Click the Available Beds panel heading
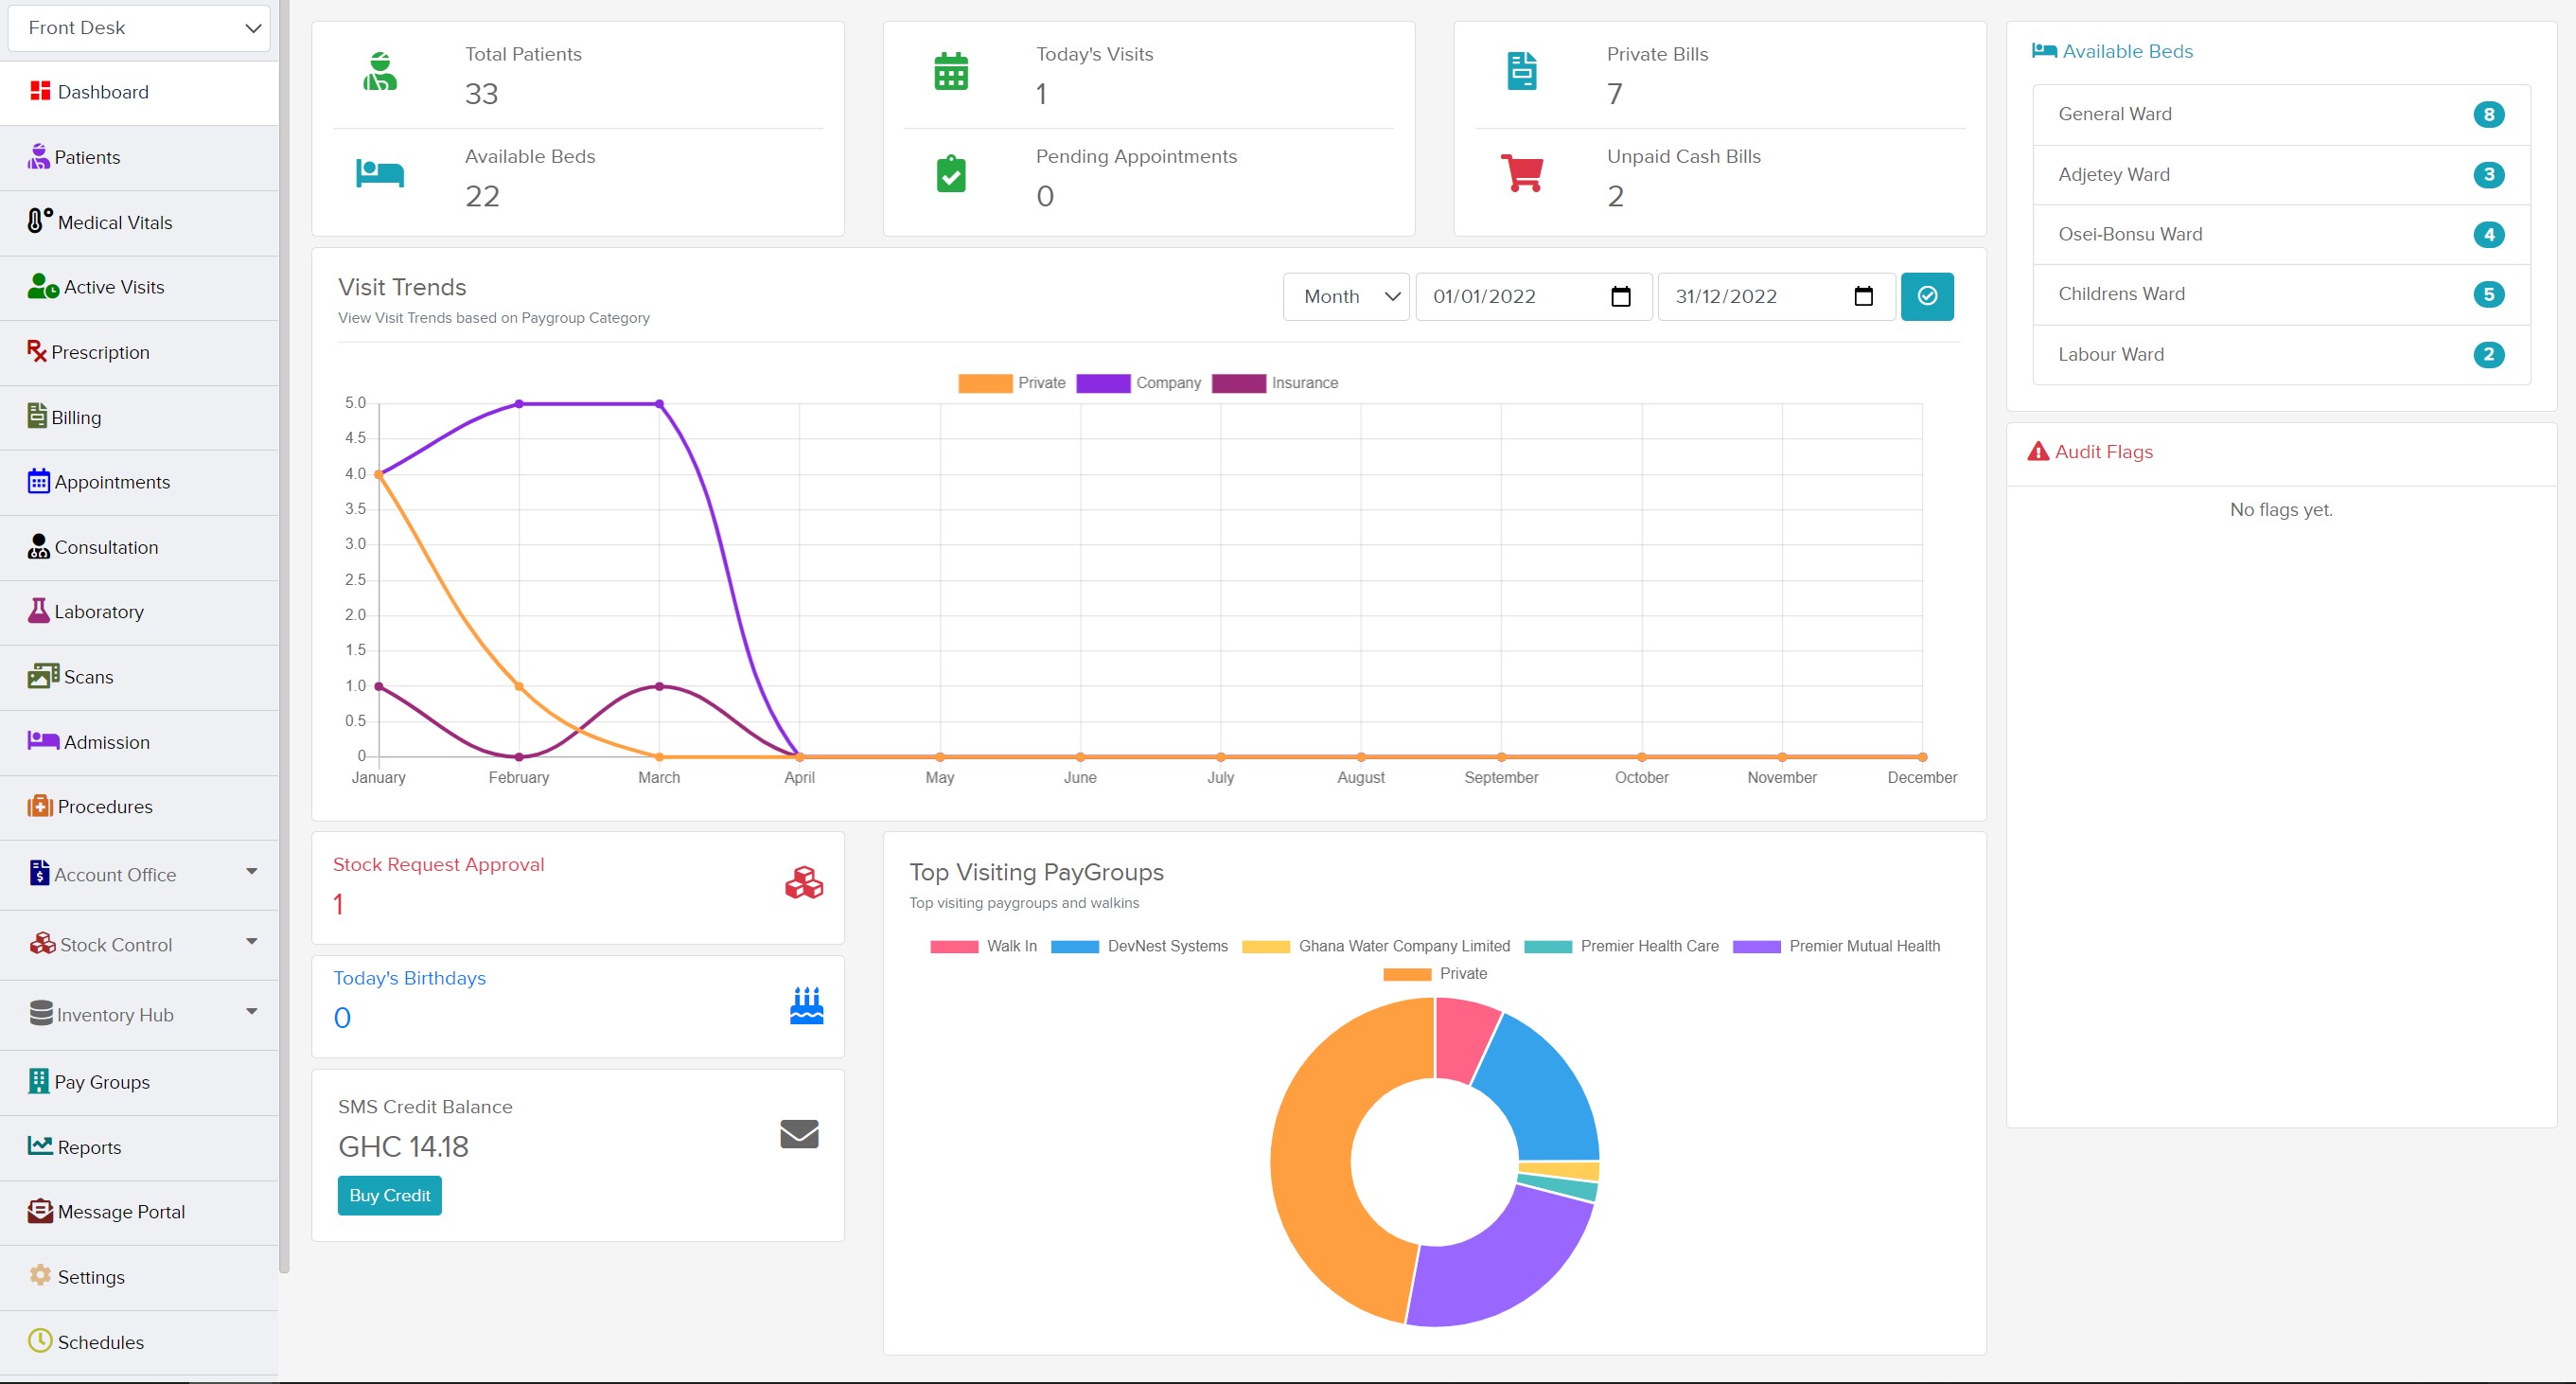Viewport: 2576px width, 1384px height. coord(2112,51)
